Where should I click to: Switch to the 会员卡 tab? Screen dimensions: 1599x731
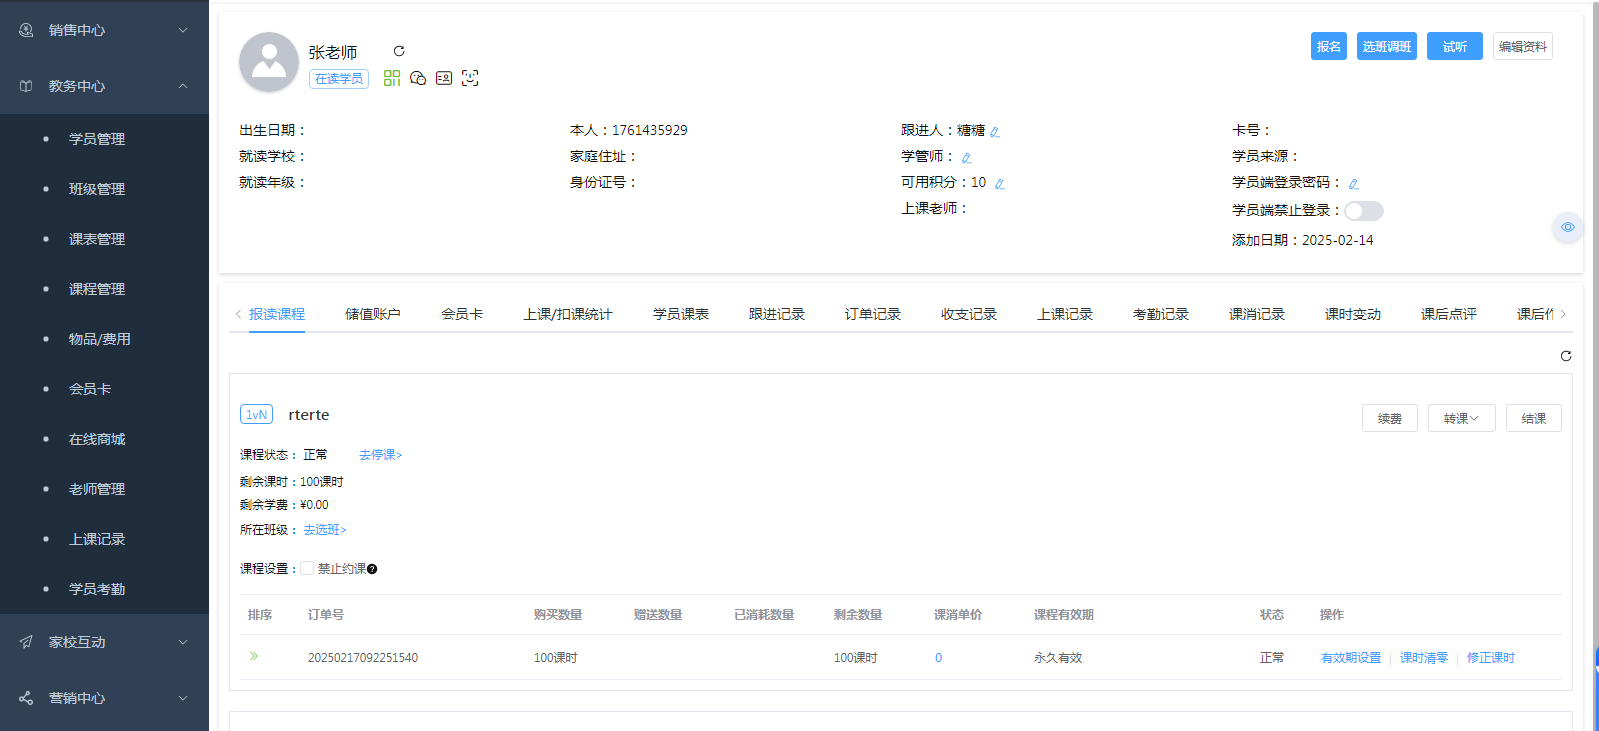[462, 314]
